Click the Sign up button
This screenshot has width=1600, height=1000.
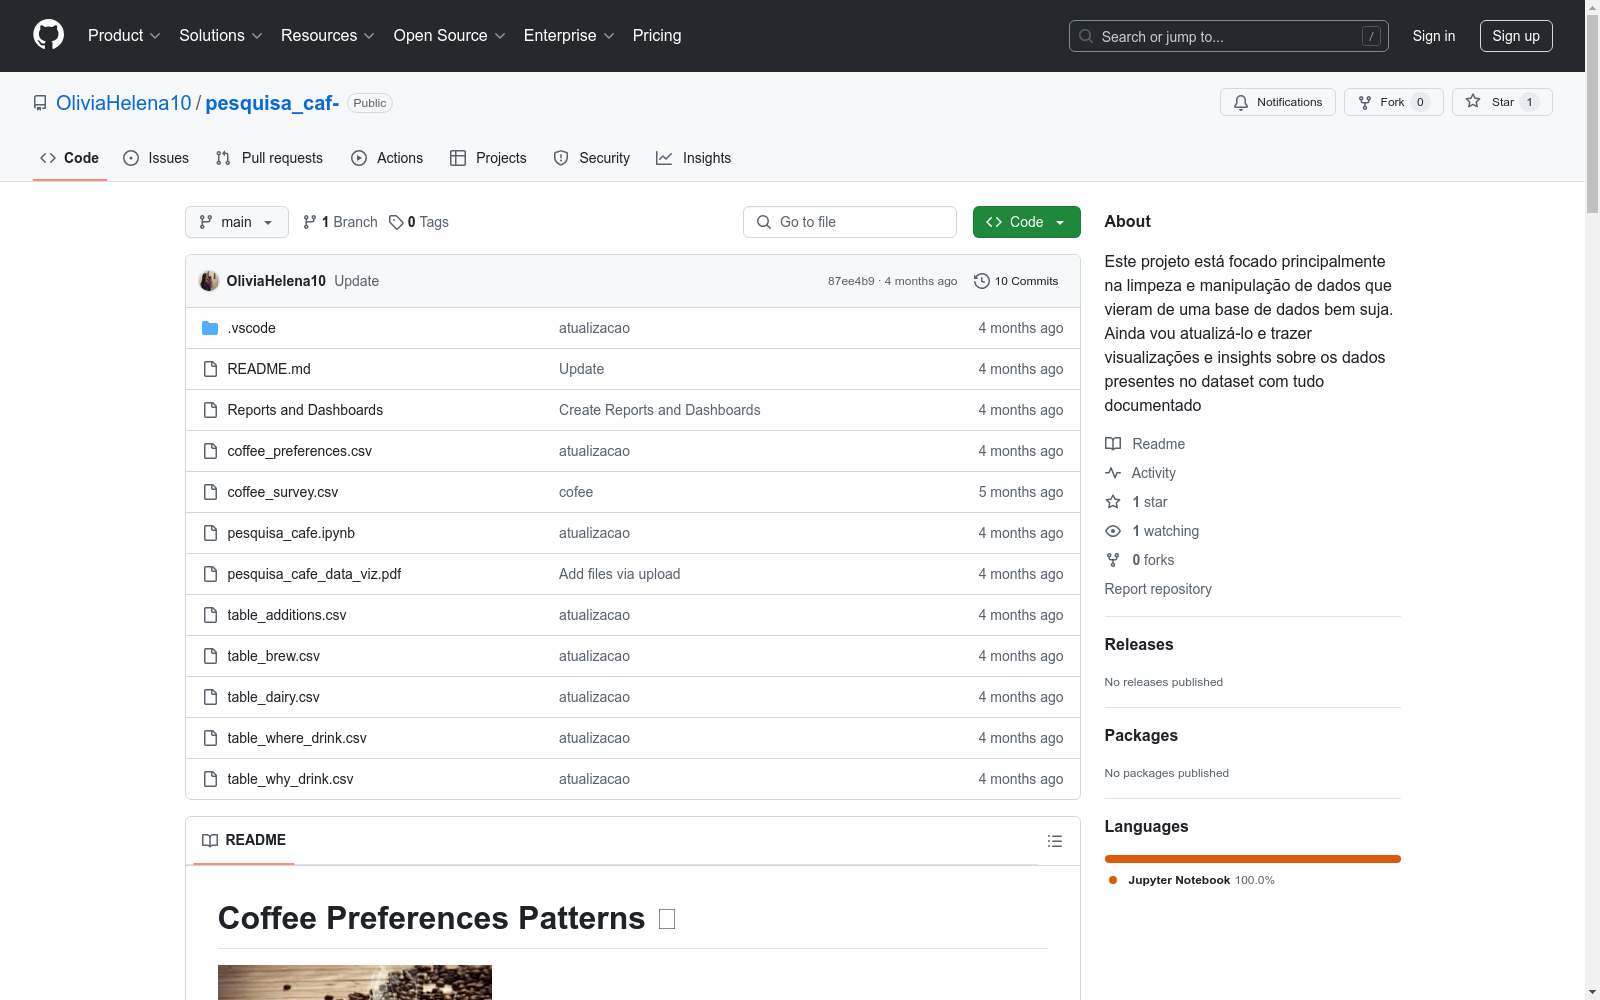click(x=1515, y=36)
